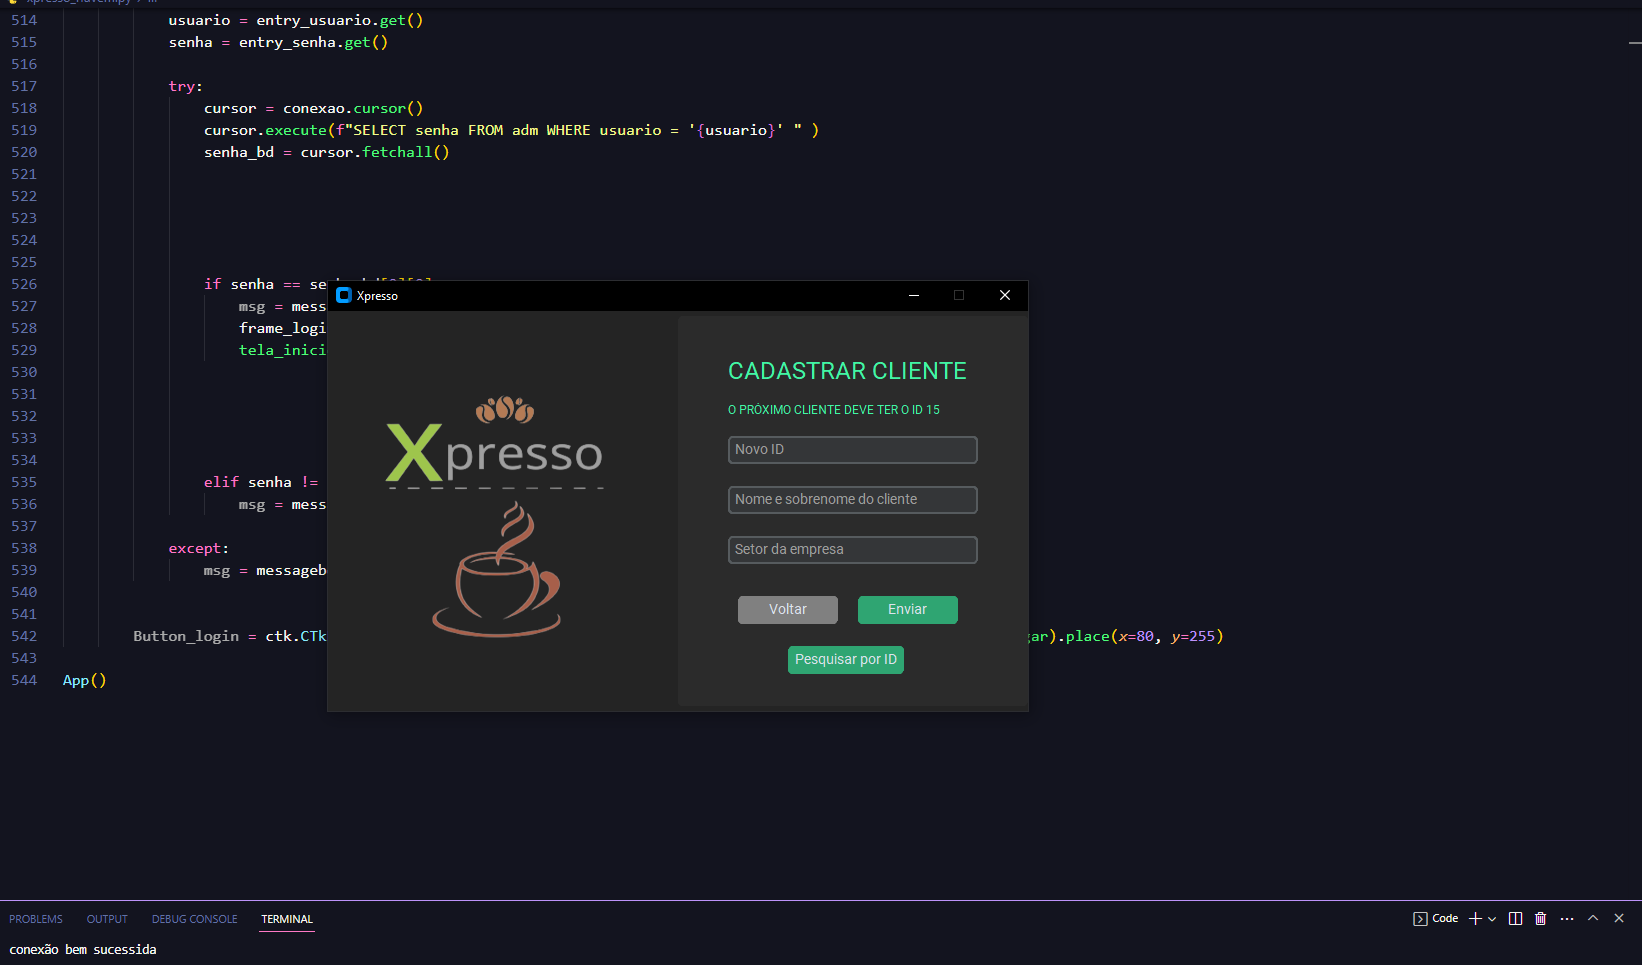The height and width of the screenshot is (965, 1642).
Task: Open the PROBLEMS panel tab
Action: coord(35,919)
